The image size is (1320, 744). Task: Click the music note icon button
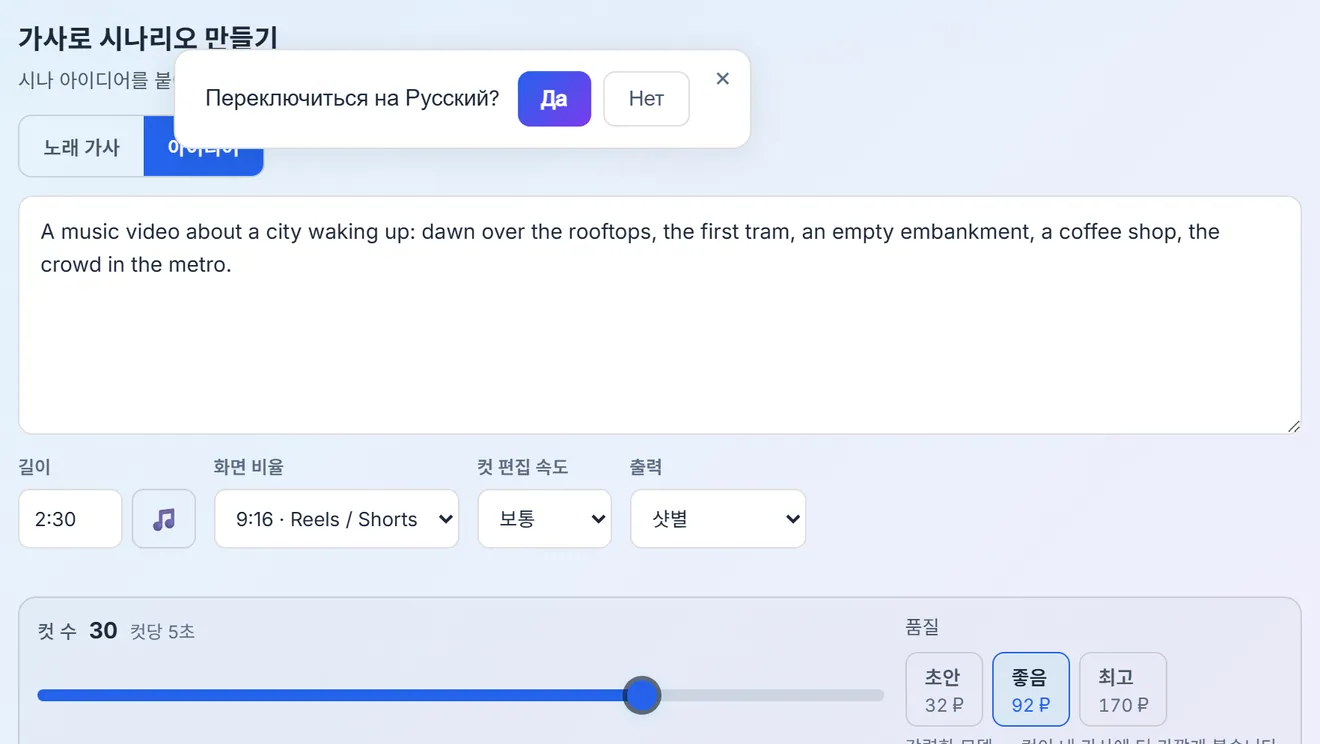pyautogui.click(x=164, y=519)
